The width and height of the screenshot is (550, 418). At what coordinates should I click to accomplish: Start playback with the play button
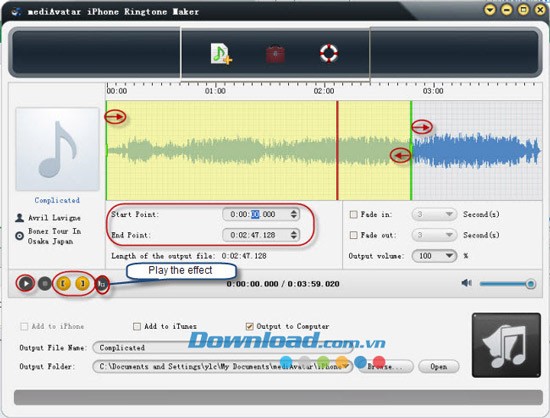[26, 283]
